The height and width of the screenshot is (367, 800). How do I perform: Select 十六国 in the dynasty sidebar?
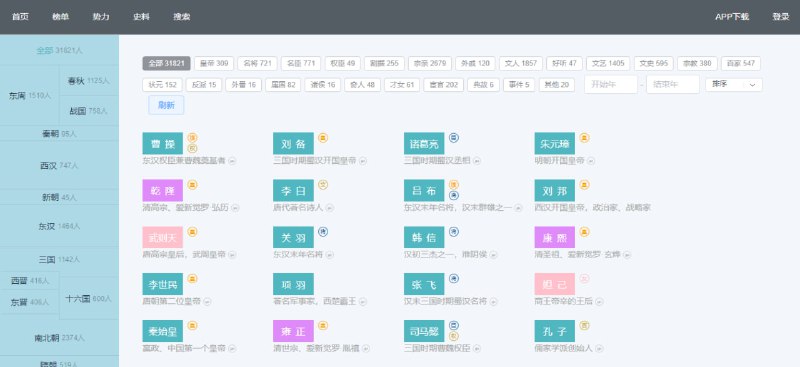coord(89,299)
